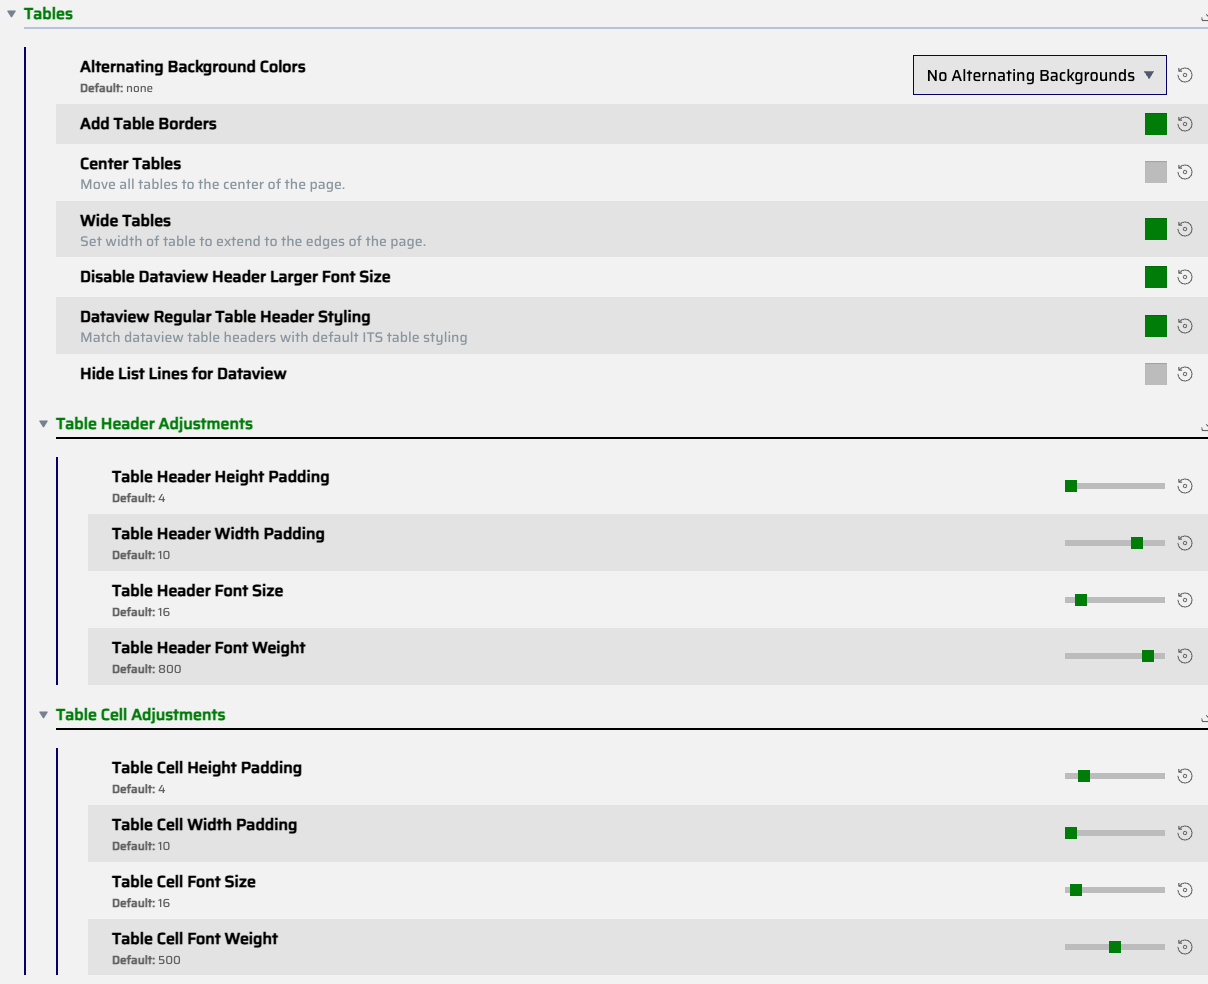
Task: Reset Add Table Borders setting
Action: (1185, 124)
